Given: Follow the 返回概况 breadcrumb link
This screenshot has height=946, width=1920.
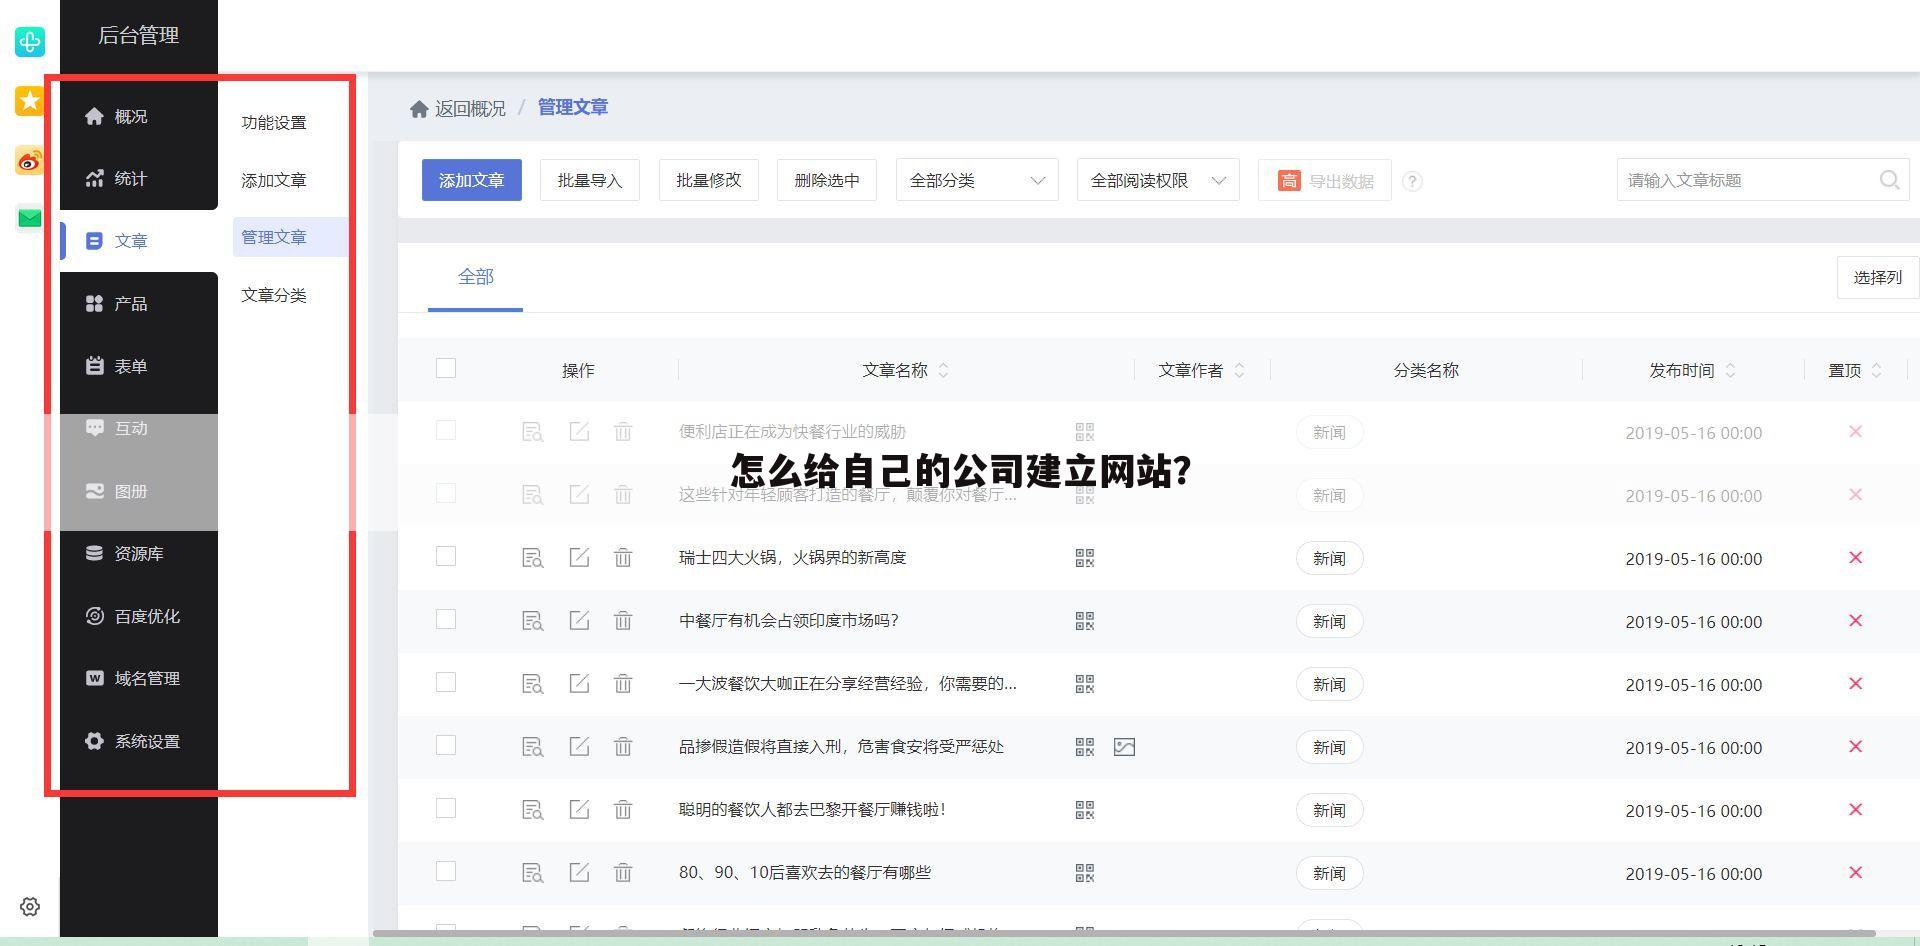Looking at the screenshot, I should [470, 108].
